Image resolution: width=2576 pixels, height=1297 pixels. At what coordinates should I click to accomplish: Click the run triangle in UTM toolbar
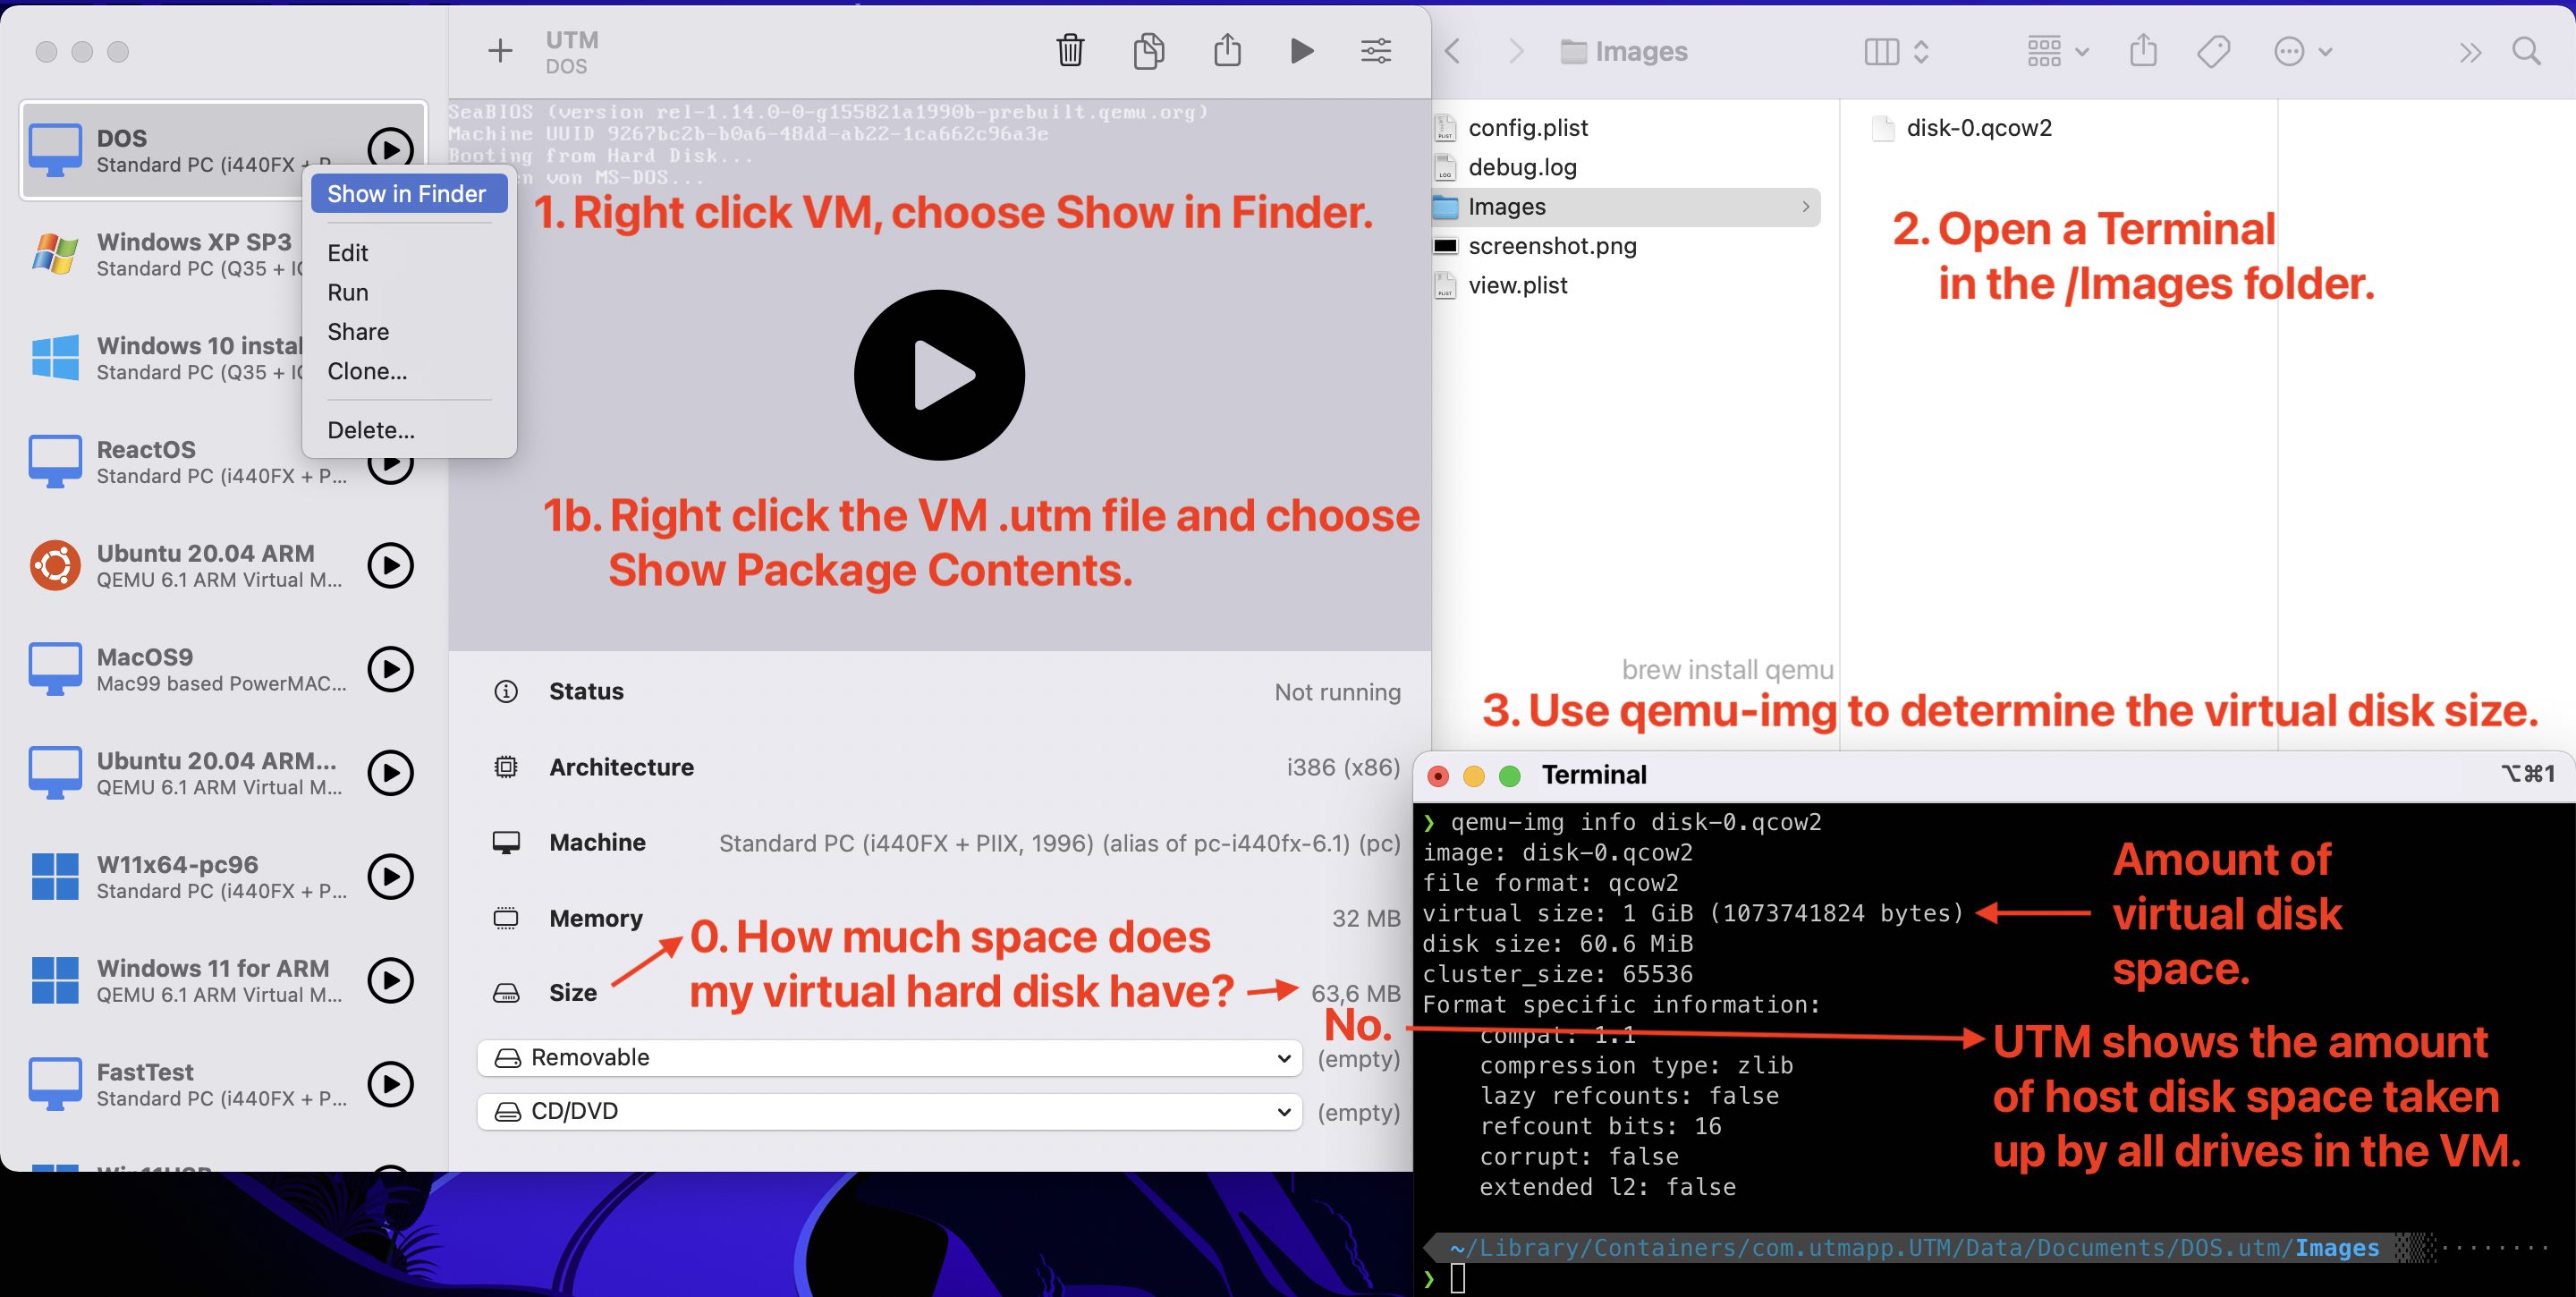[1301, 51]
